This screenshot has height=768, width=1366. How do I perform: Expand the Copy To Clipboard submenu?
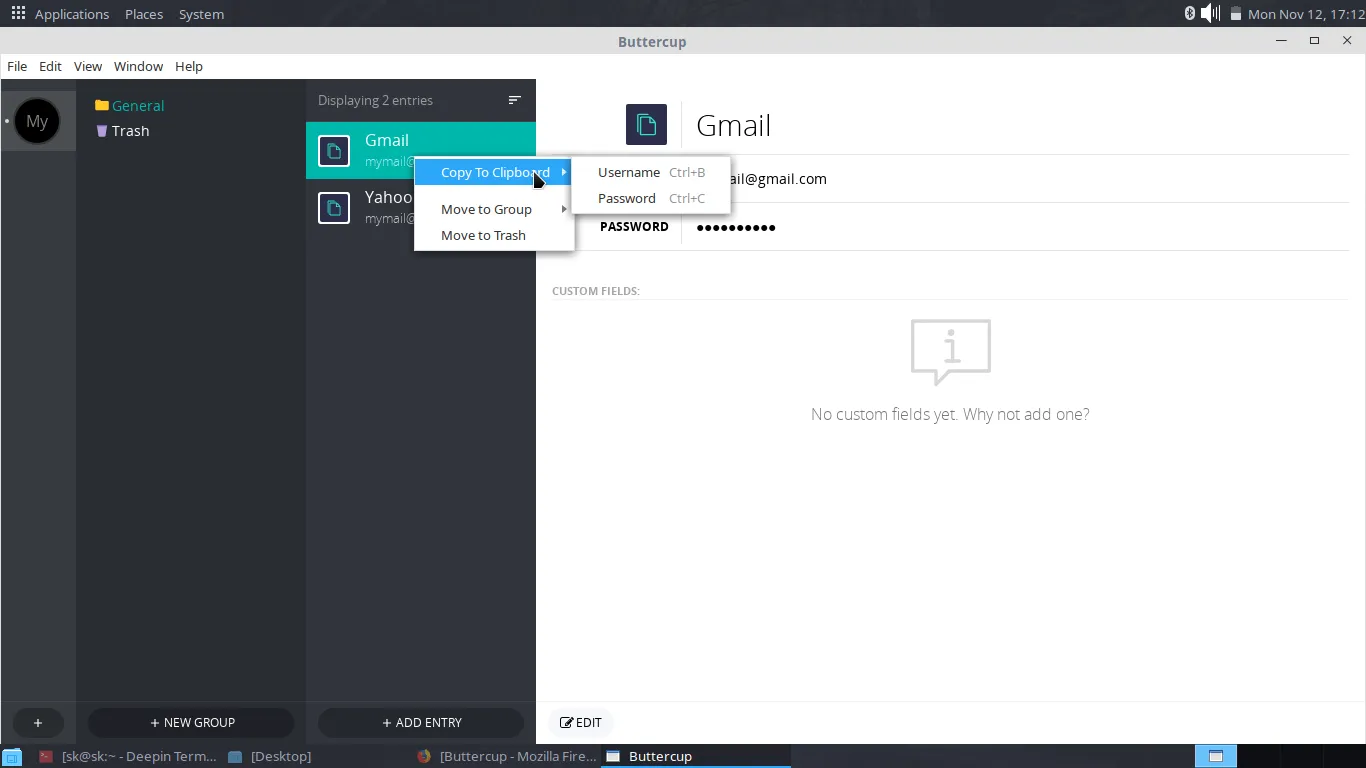(x=495, y=172)
